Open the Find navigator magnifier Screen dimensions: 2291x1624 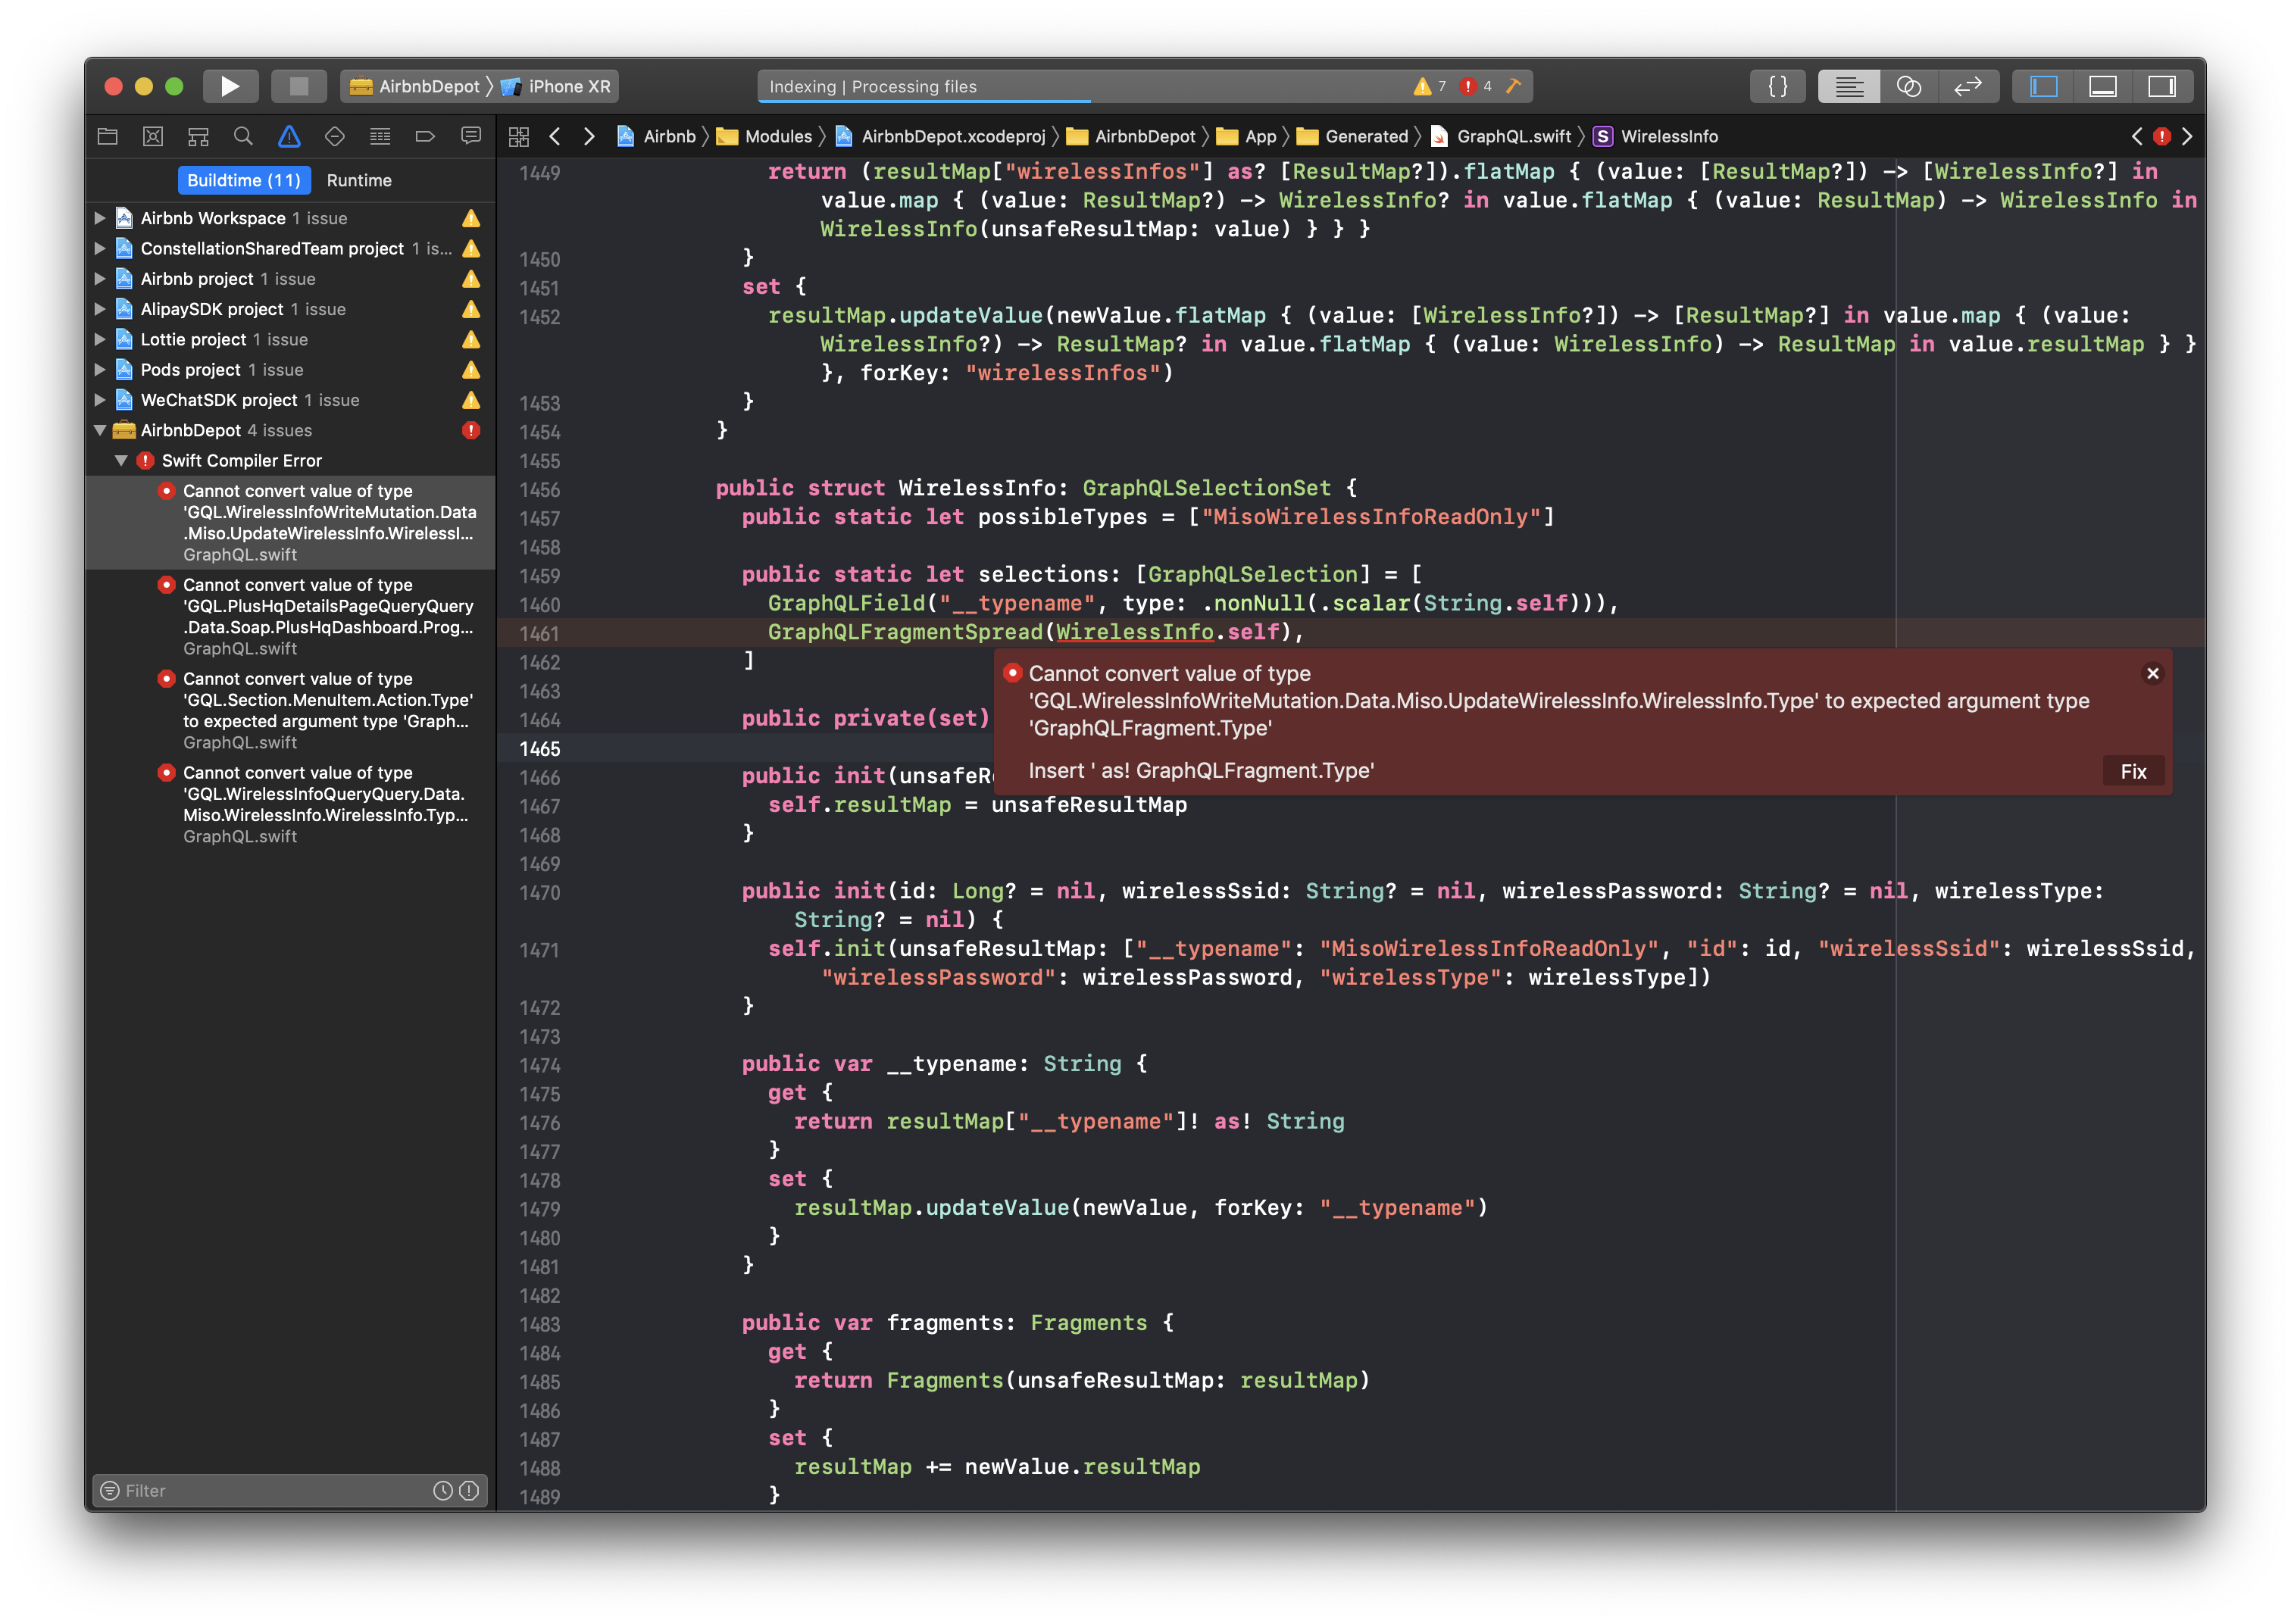[x=243, y=136]
